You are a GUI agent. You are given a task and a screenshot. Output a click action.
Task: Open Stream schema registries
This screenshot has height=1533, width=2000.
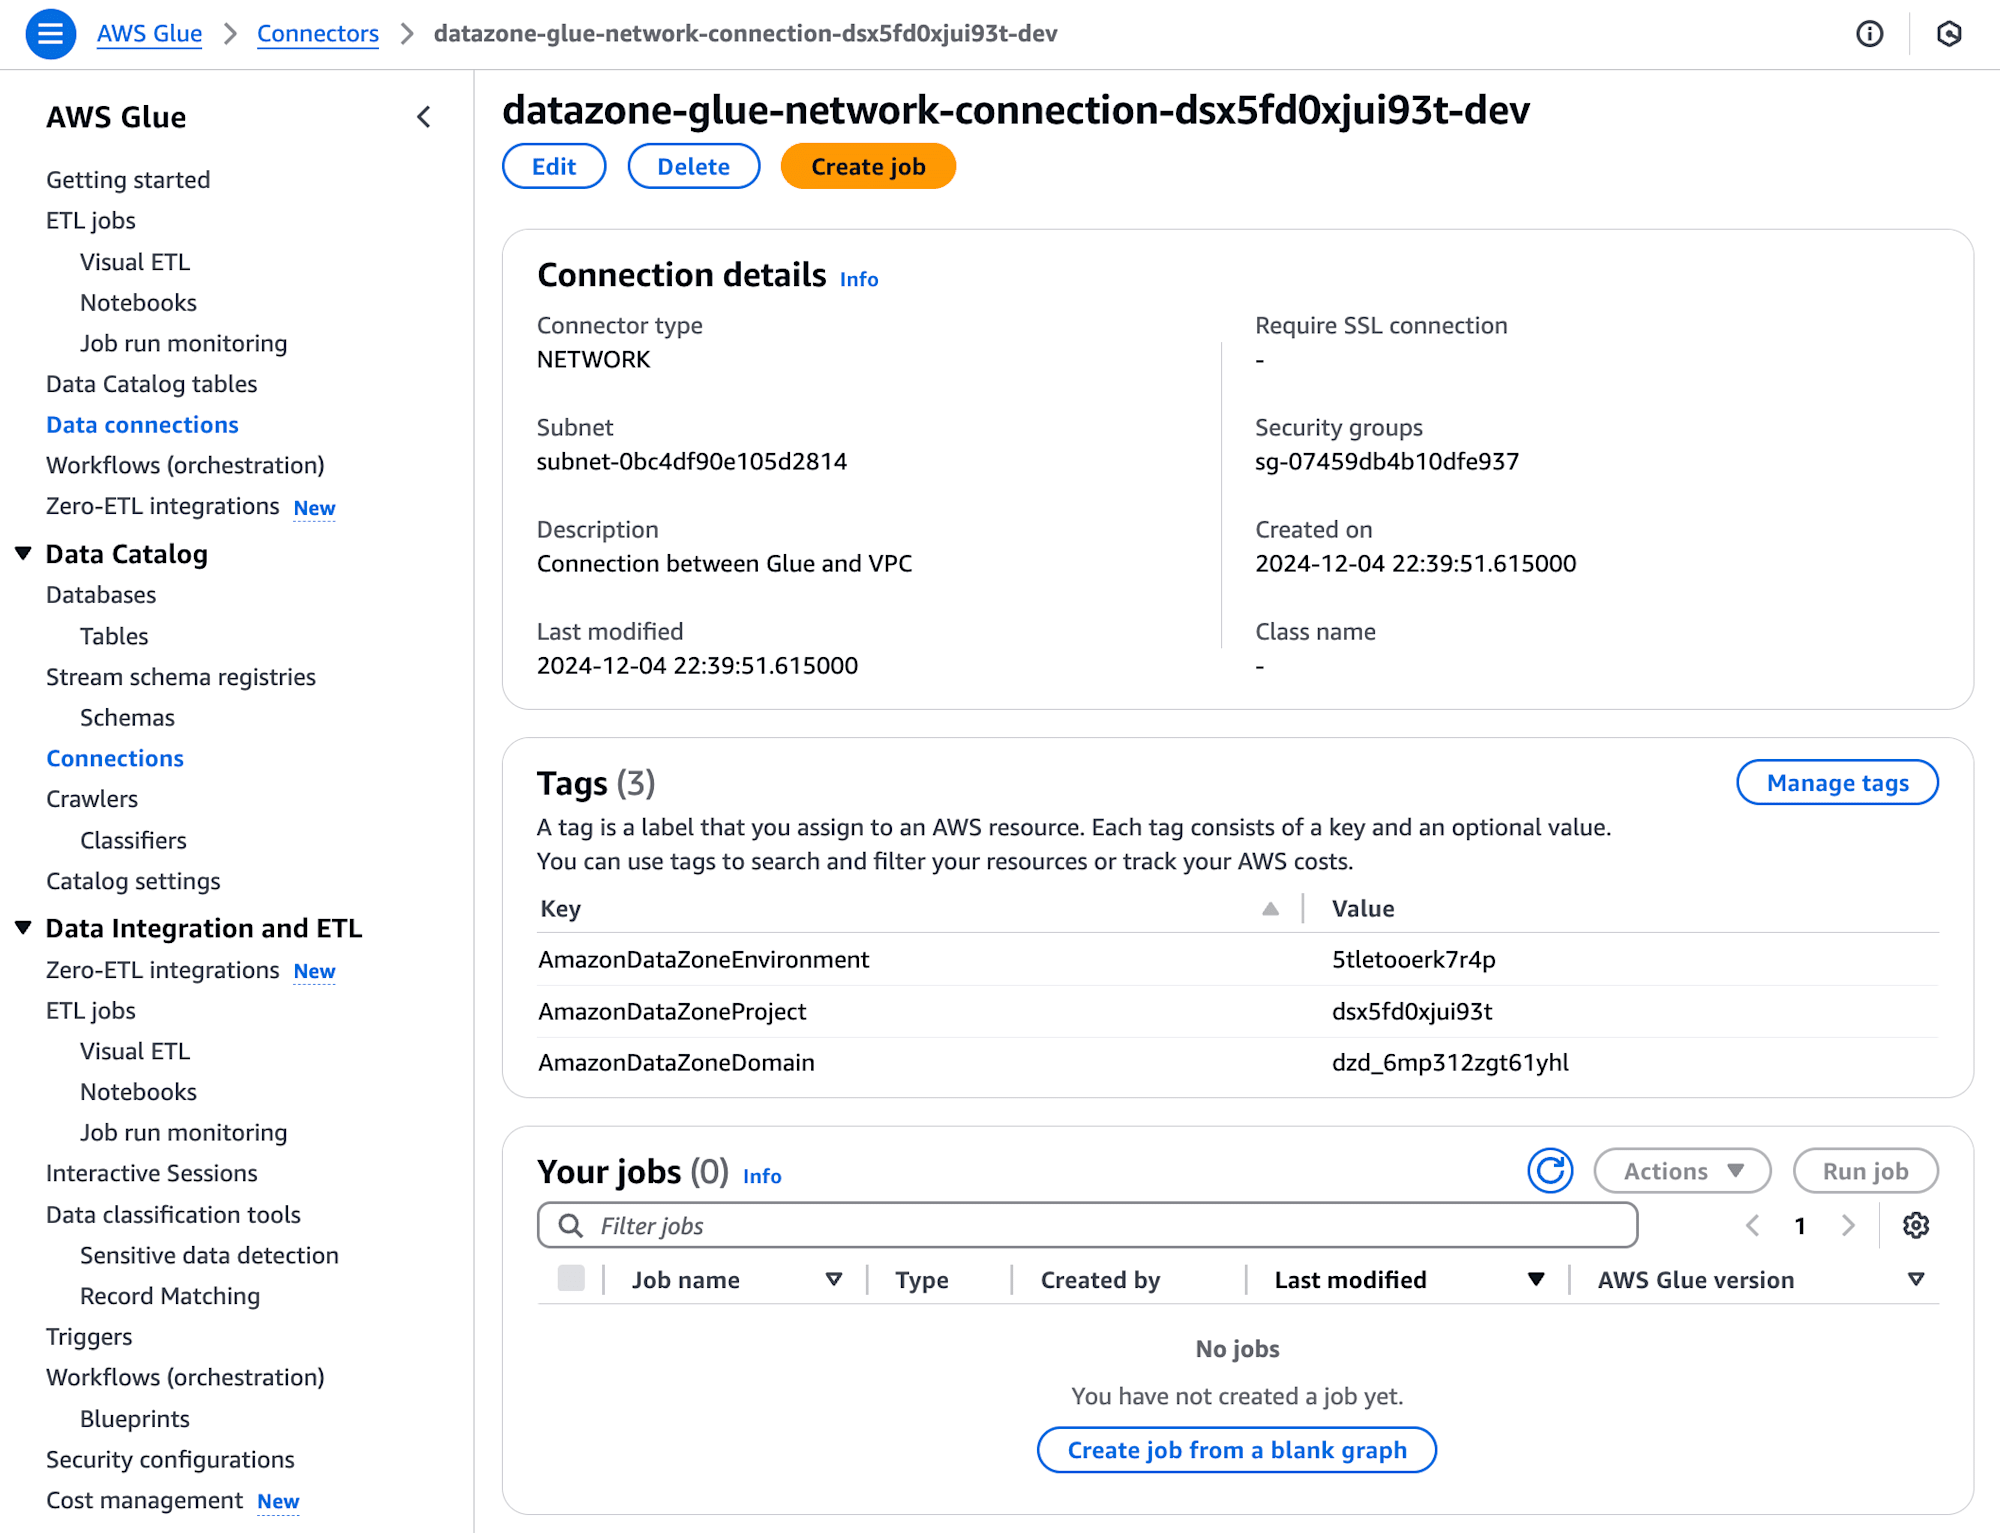pos(181,677)
